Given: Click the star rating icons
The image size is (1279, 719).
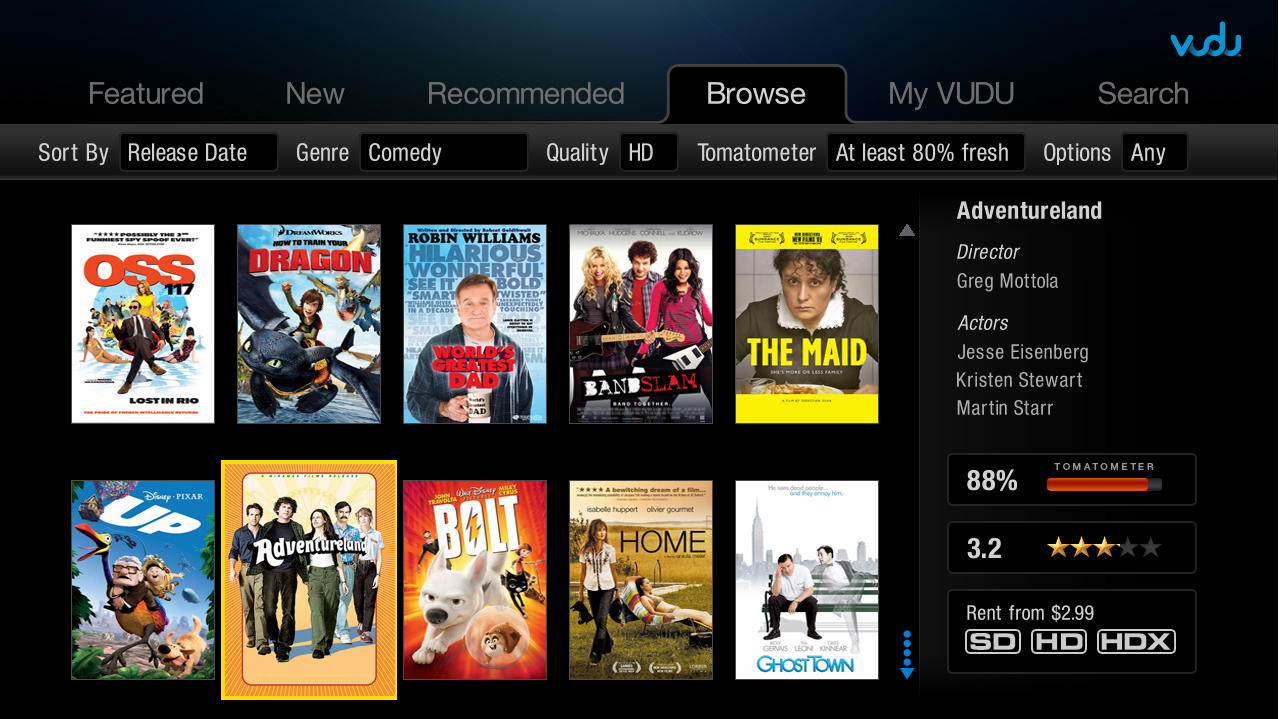Looking at the screenshot, I should [x=1104, y=548].
